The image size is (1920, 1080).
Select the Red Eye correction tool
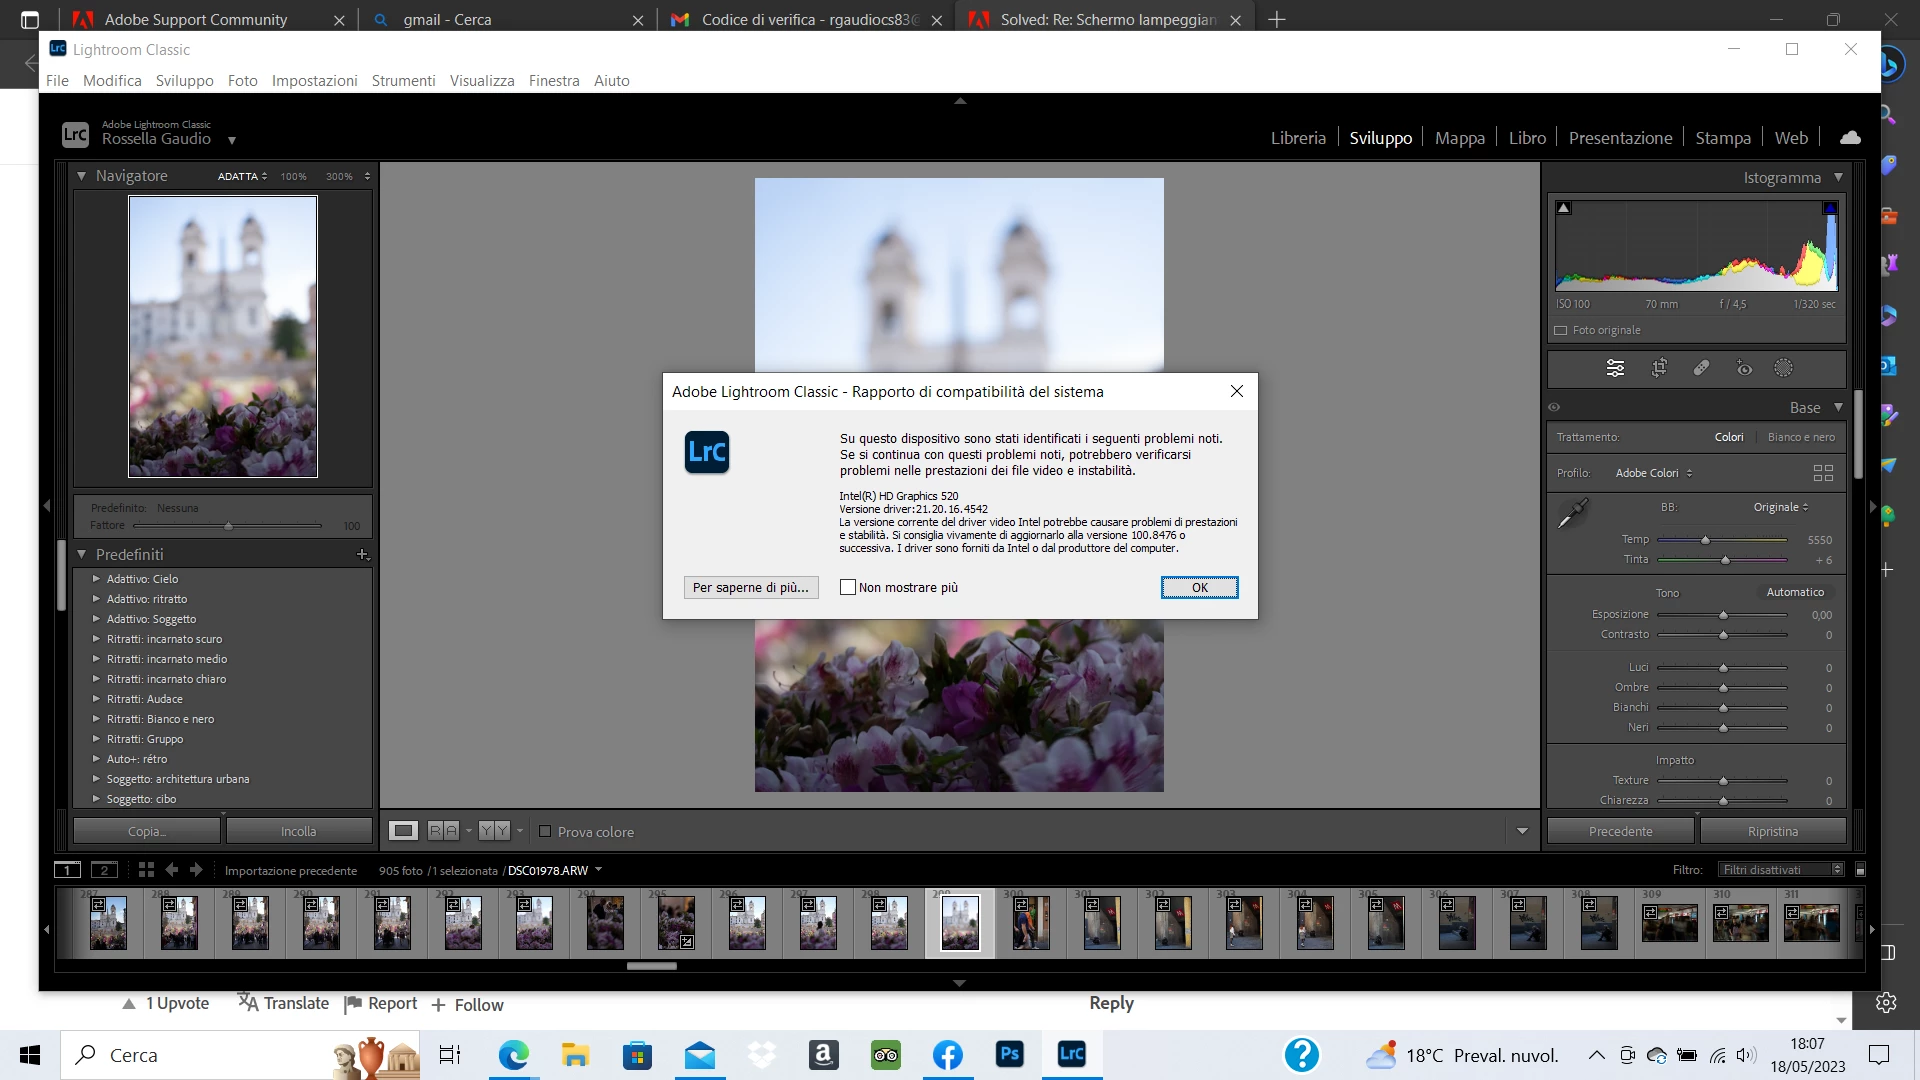tap(1744, 368)
